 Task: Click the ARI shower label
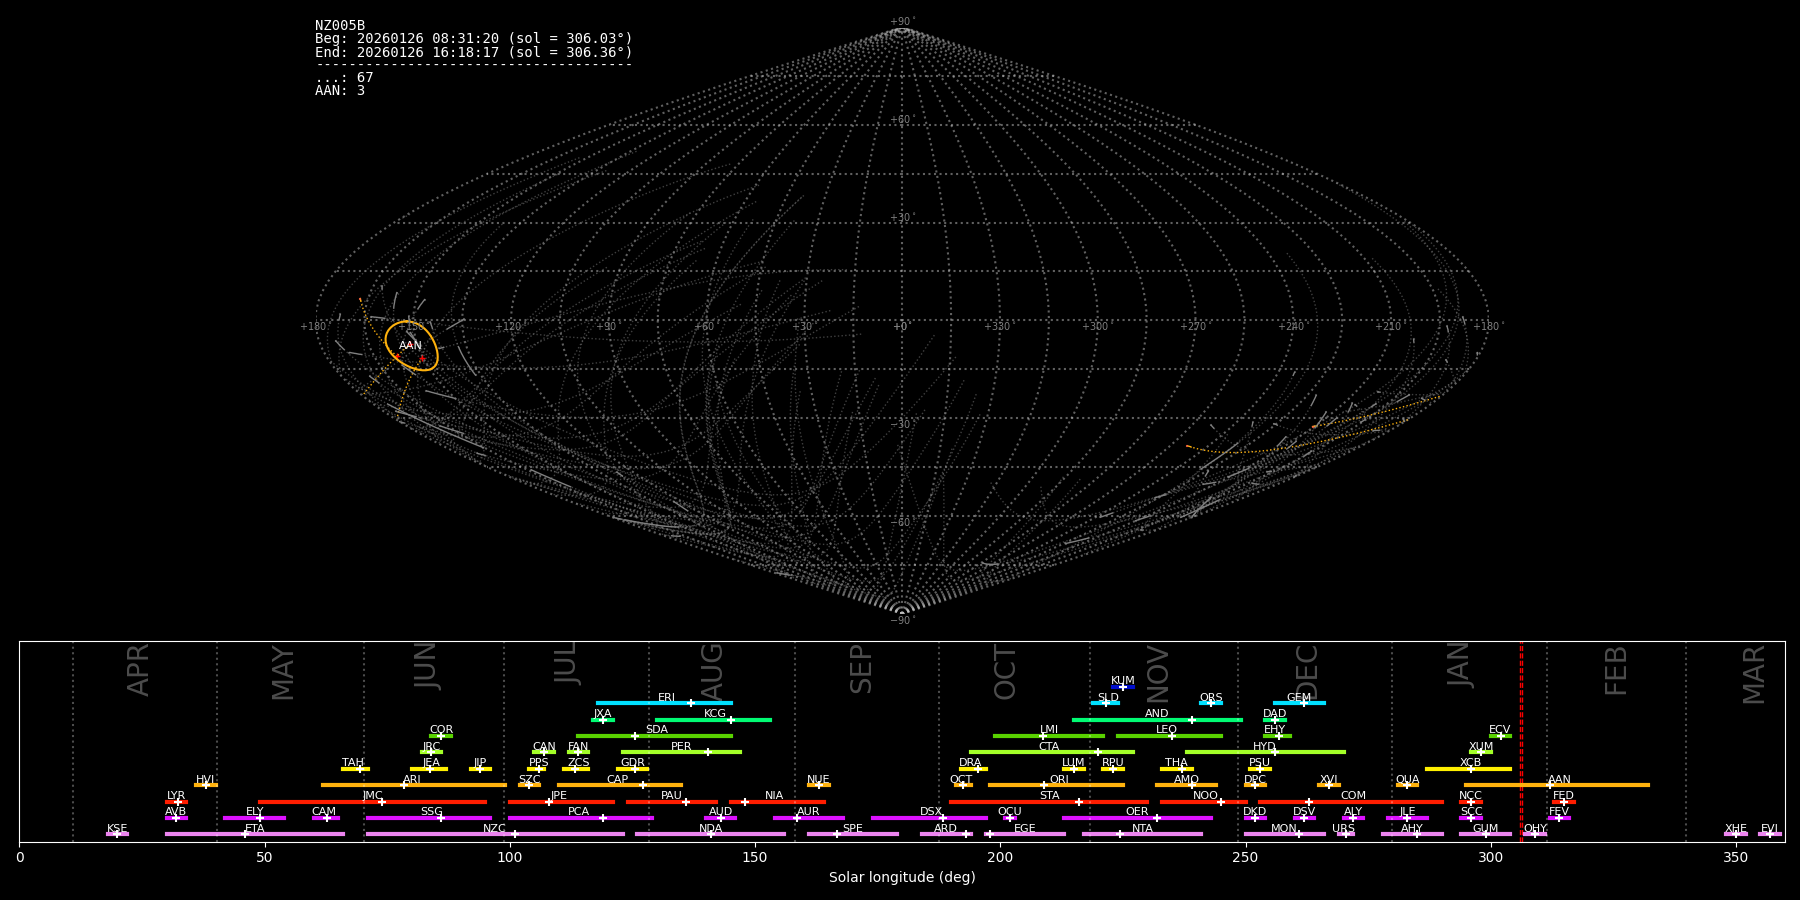(412, 780)
